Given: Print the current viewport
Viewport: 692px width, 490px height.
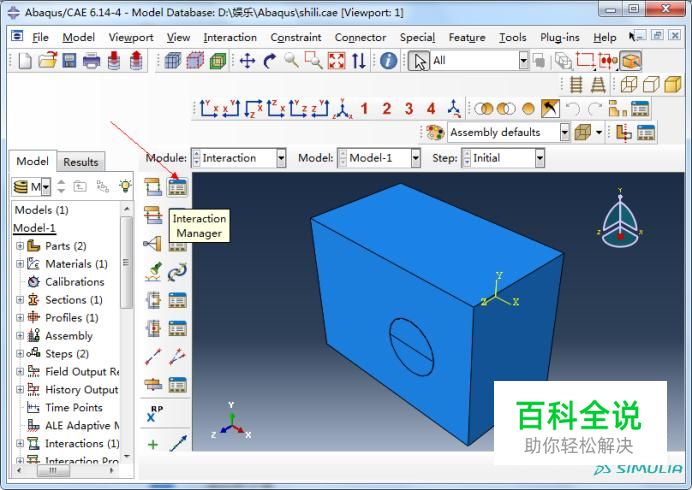Looking at the screenshot, I should click(x=91, y=60).
